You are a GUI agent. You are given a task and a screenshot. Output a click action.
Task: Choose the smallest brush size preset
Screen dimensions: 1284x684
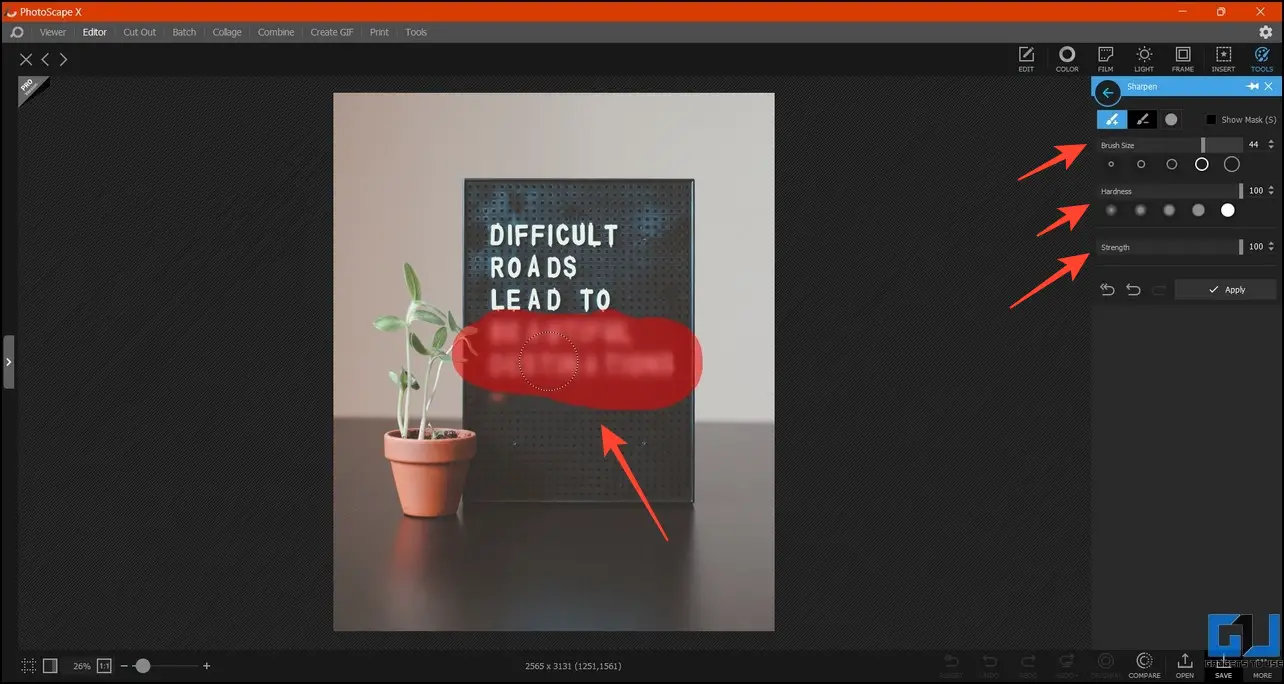[1111, 164]
